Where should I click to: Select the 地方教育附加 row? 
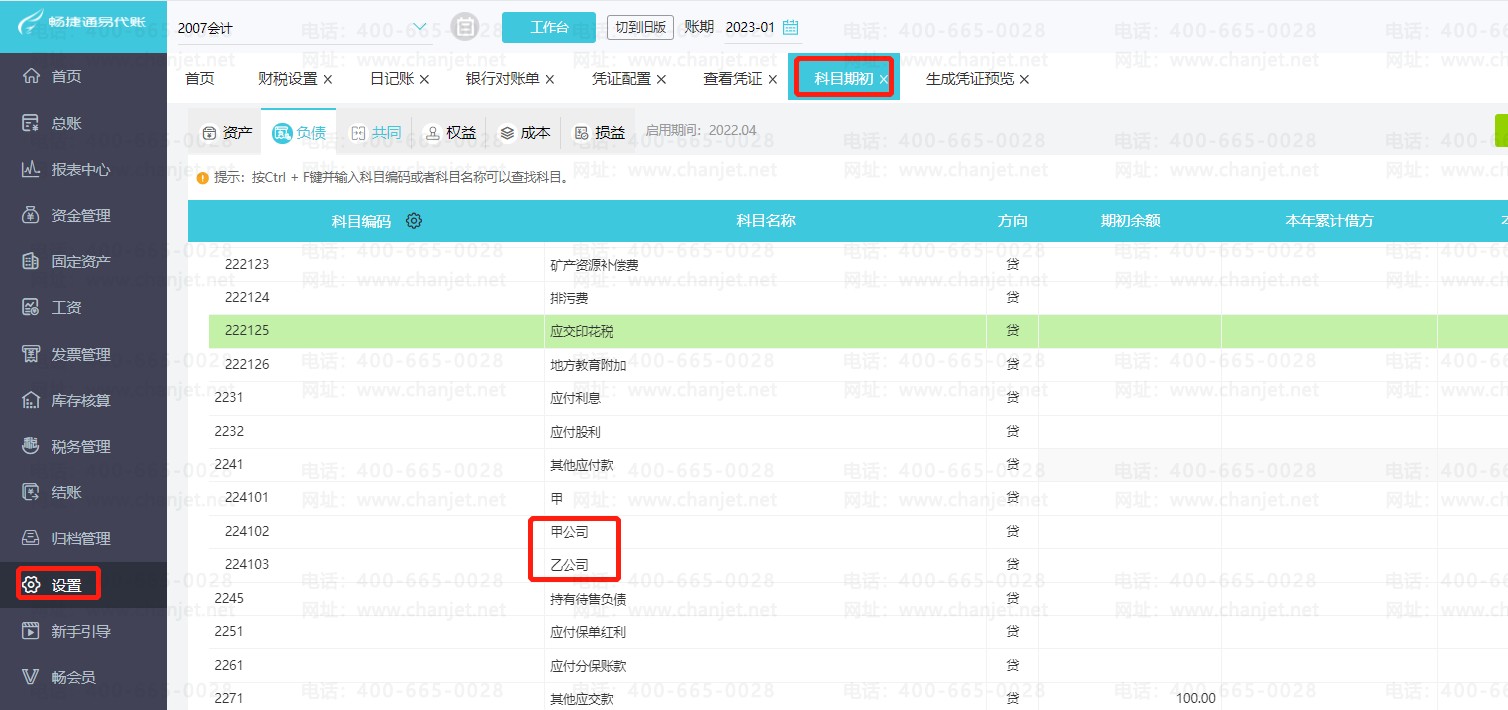click(858, 364)
